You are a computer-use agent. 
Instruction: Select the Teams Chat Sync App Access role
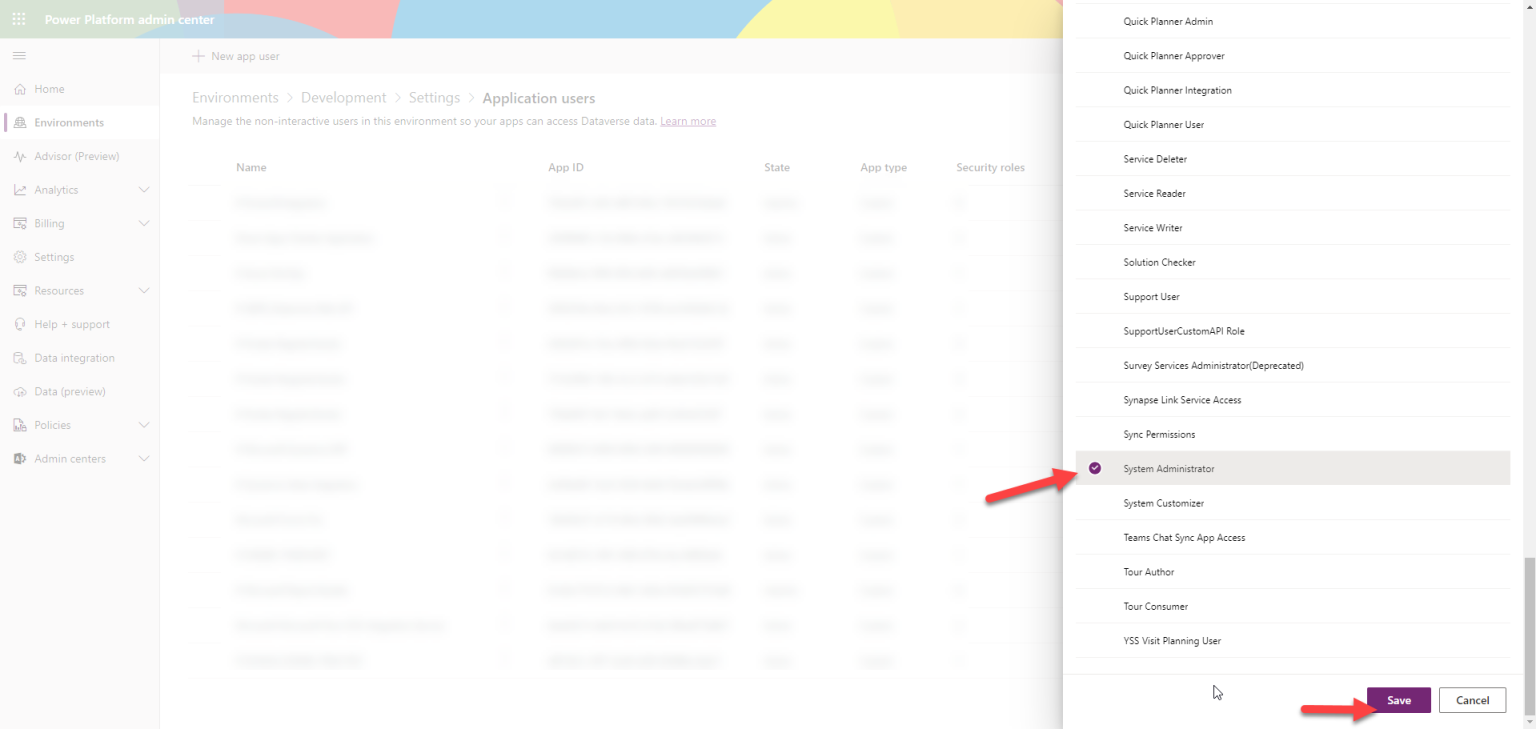tap(1293, 537)
